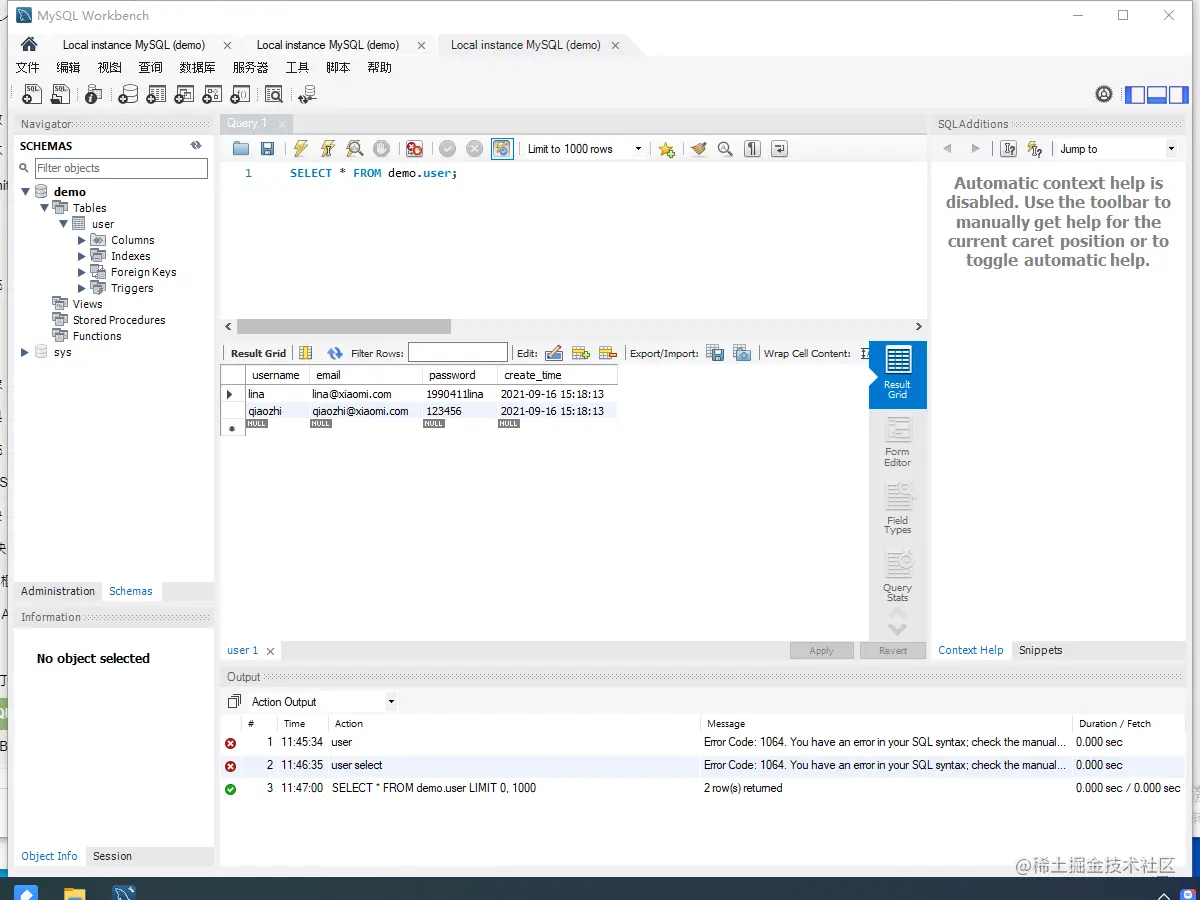1200x900 pixels.
Task: Expand the Columns node
Action: 82,240
